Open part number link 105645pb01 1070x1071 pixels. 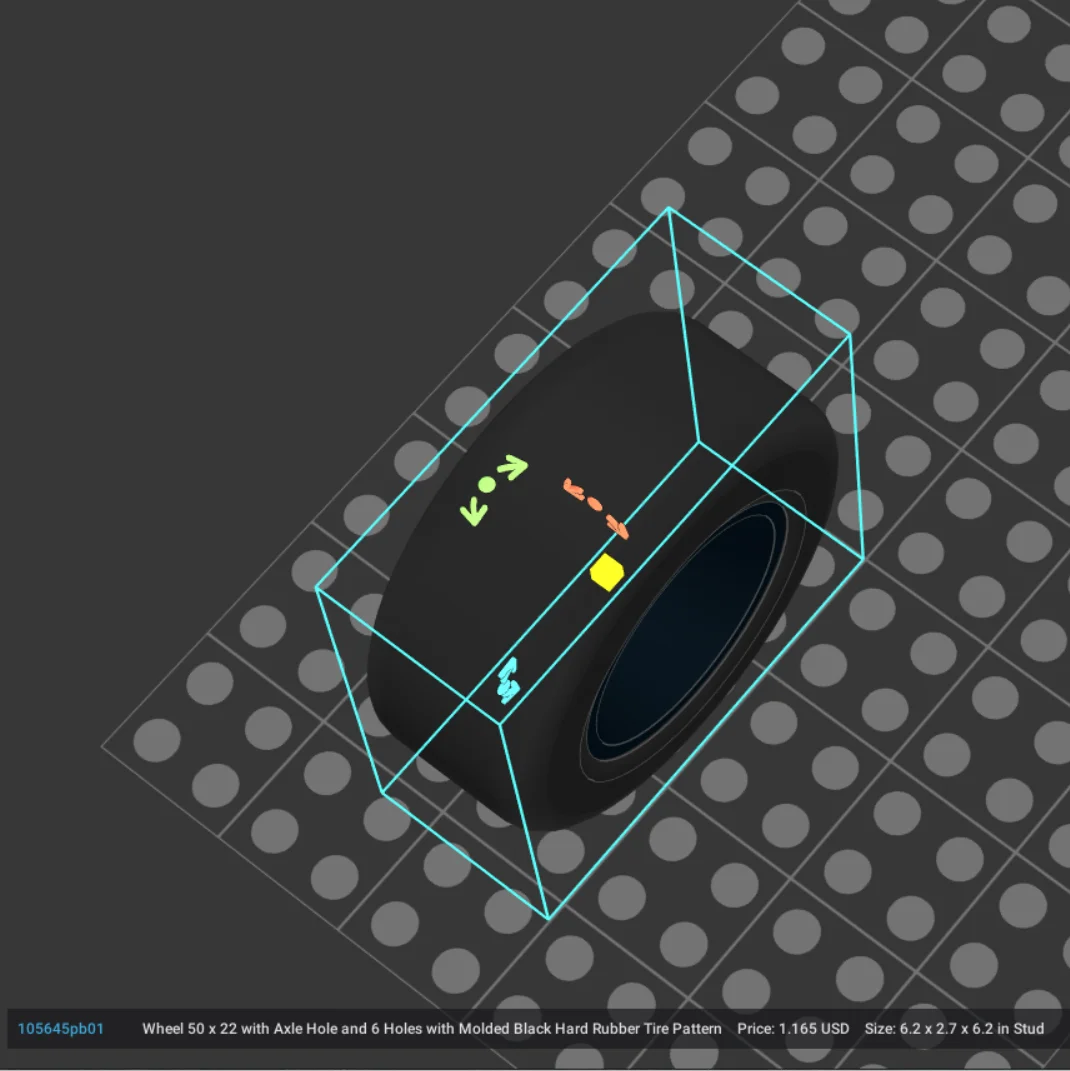(61, 1029)
